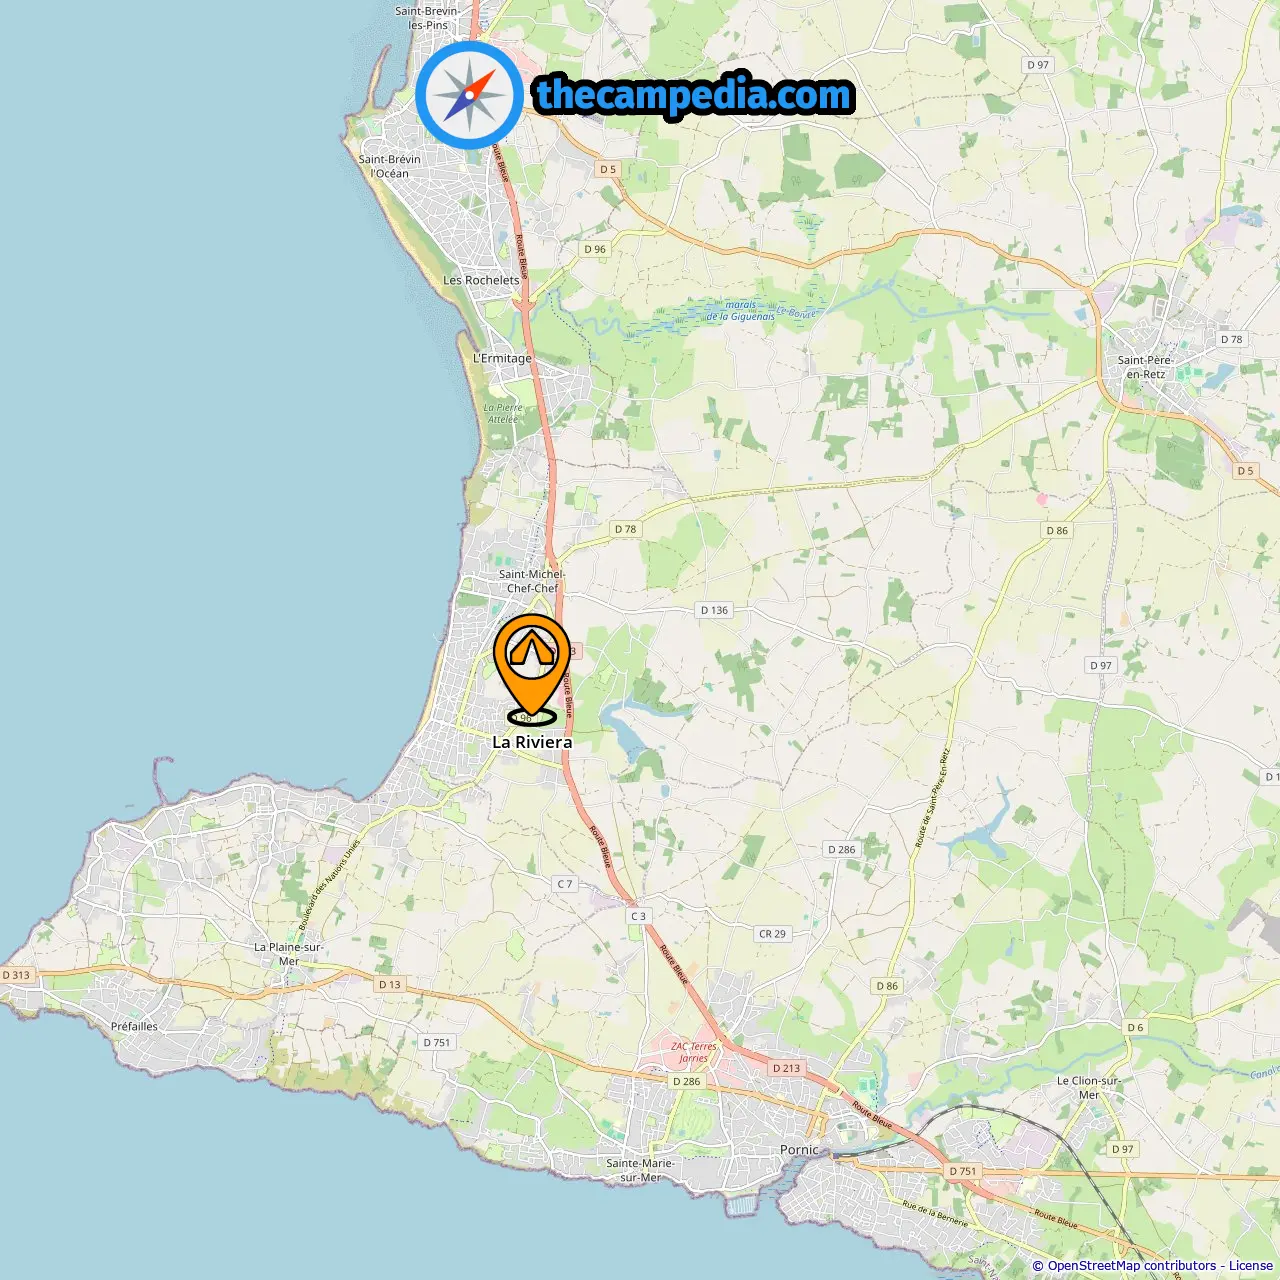Click the orange campsite tent marker
The image size is (1280, 1280).
pos(532,668)
